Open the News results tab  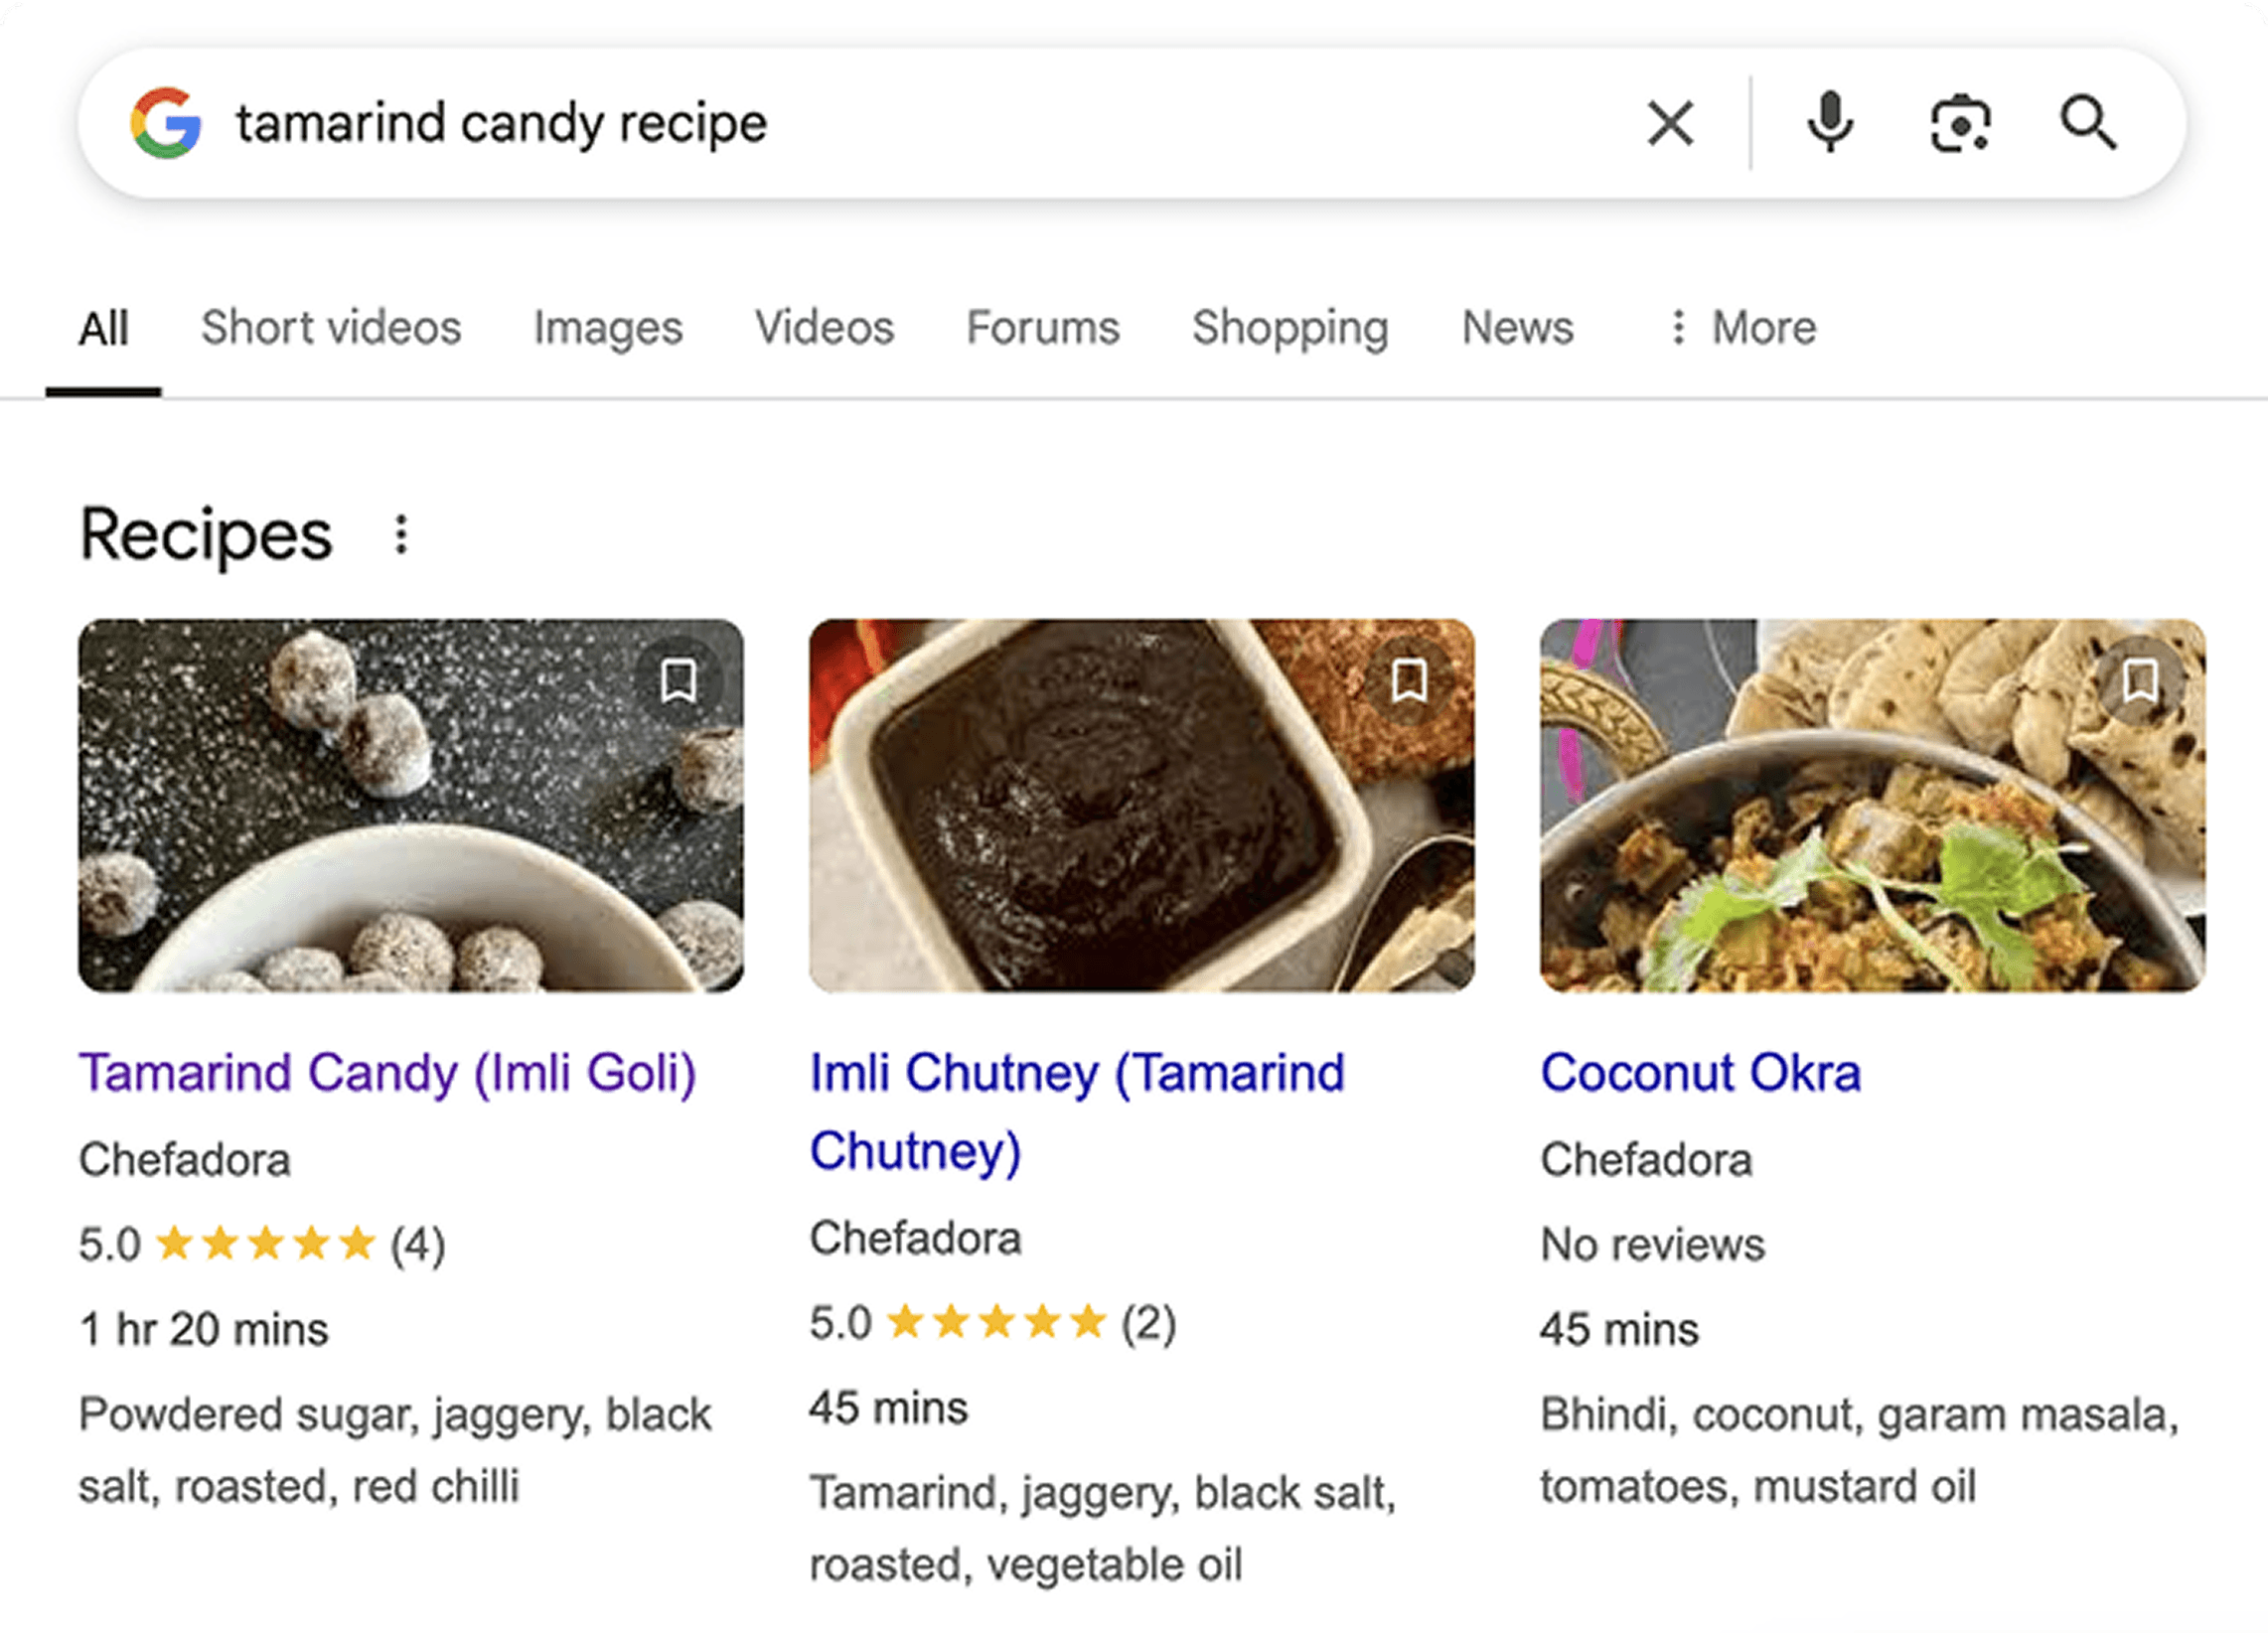(x=1516, y=327)
